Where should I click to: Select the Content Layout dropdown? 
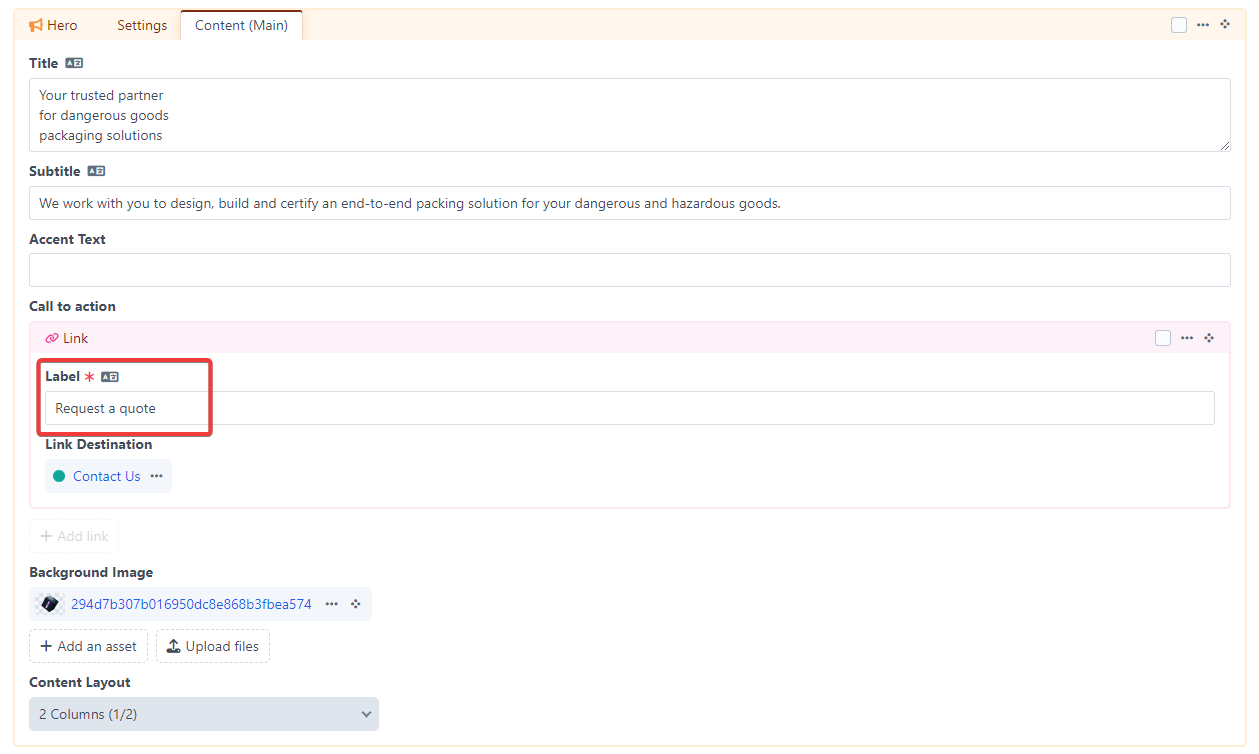pyautogui.click(x=204, y=714)
